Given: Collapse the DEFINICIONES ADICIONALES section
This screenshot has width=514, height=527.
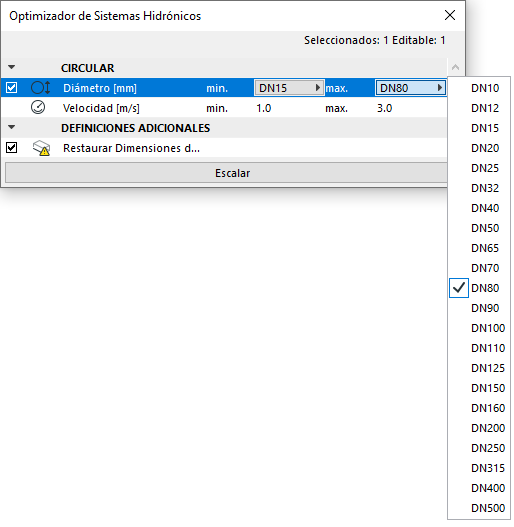Looking at the screenshot, I should 12,127.
